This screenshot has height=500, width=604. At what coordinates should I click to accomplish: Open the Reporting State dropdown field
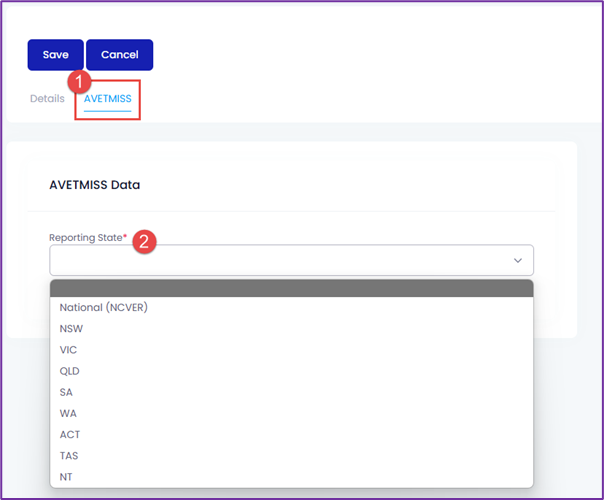click(292, 260)
